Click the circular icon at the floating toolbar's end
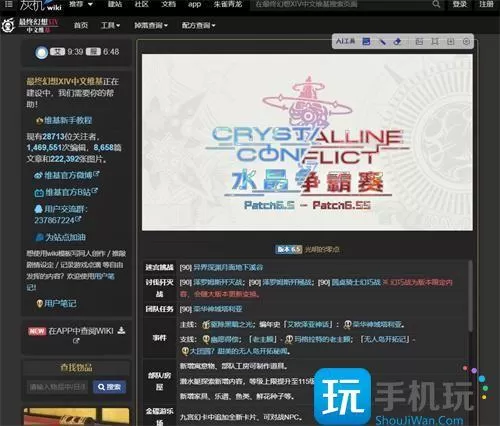500x426 pixels. tap(466, 42)
